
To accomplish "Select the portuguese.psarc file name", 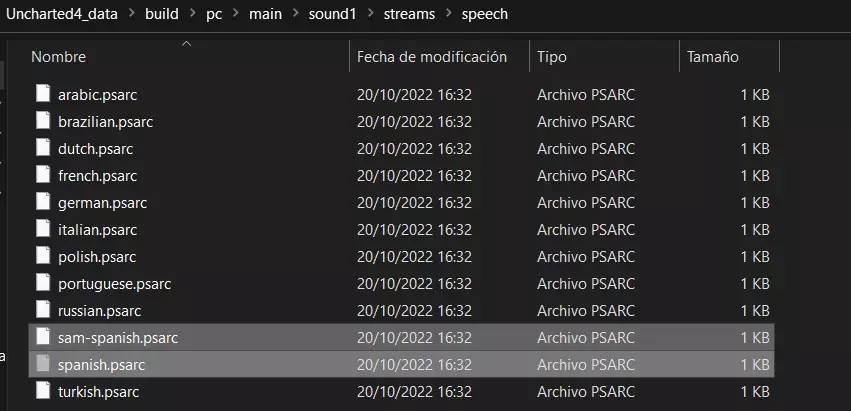I will 114,283.
